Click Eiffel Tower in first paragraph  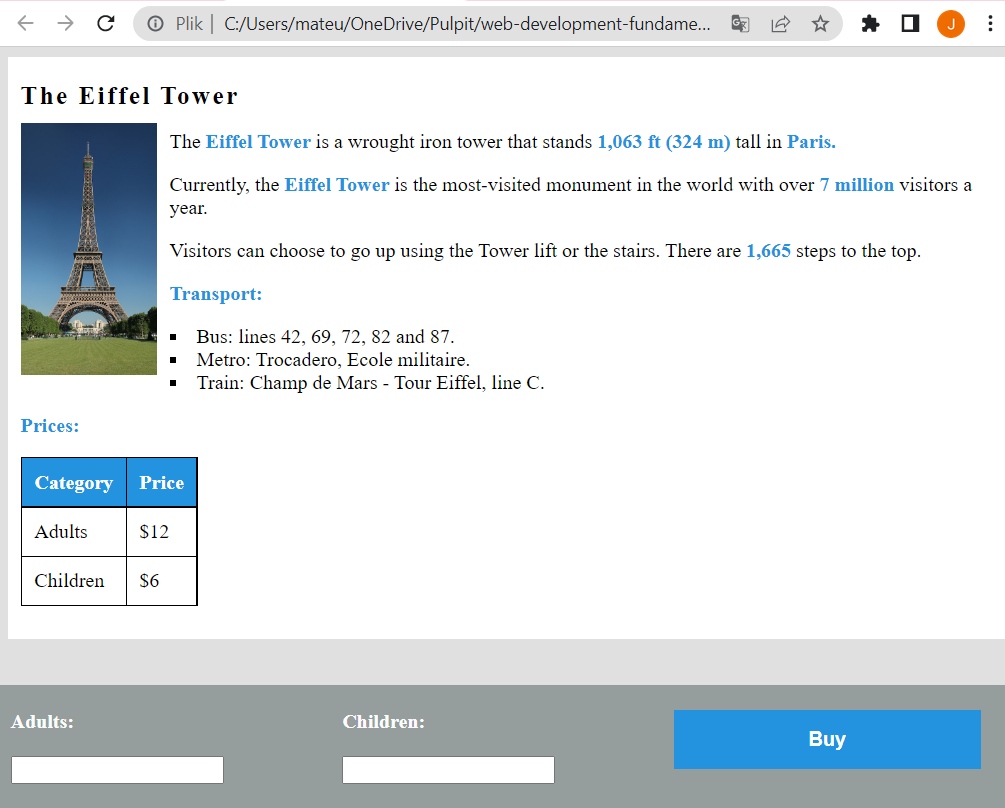(x=258, y=142)
